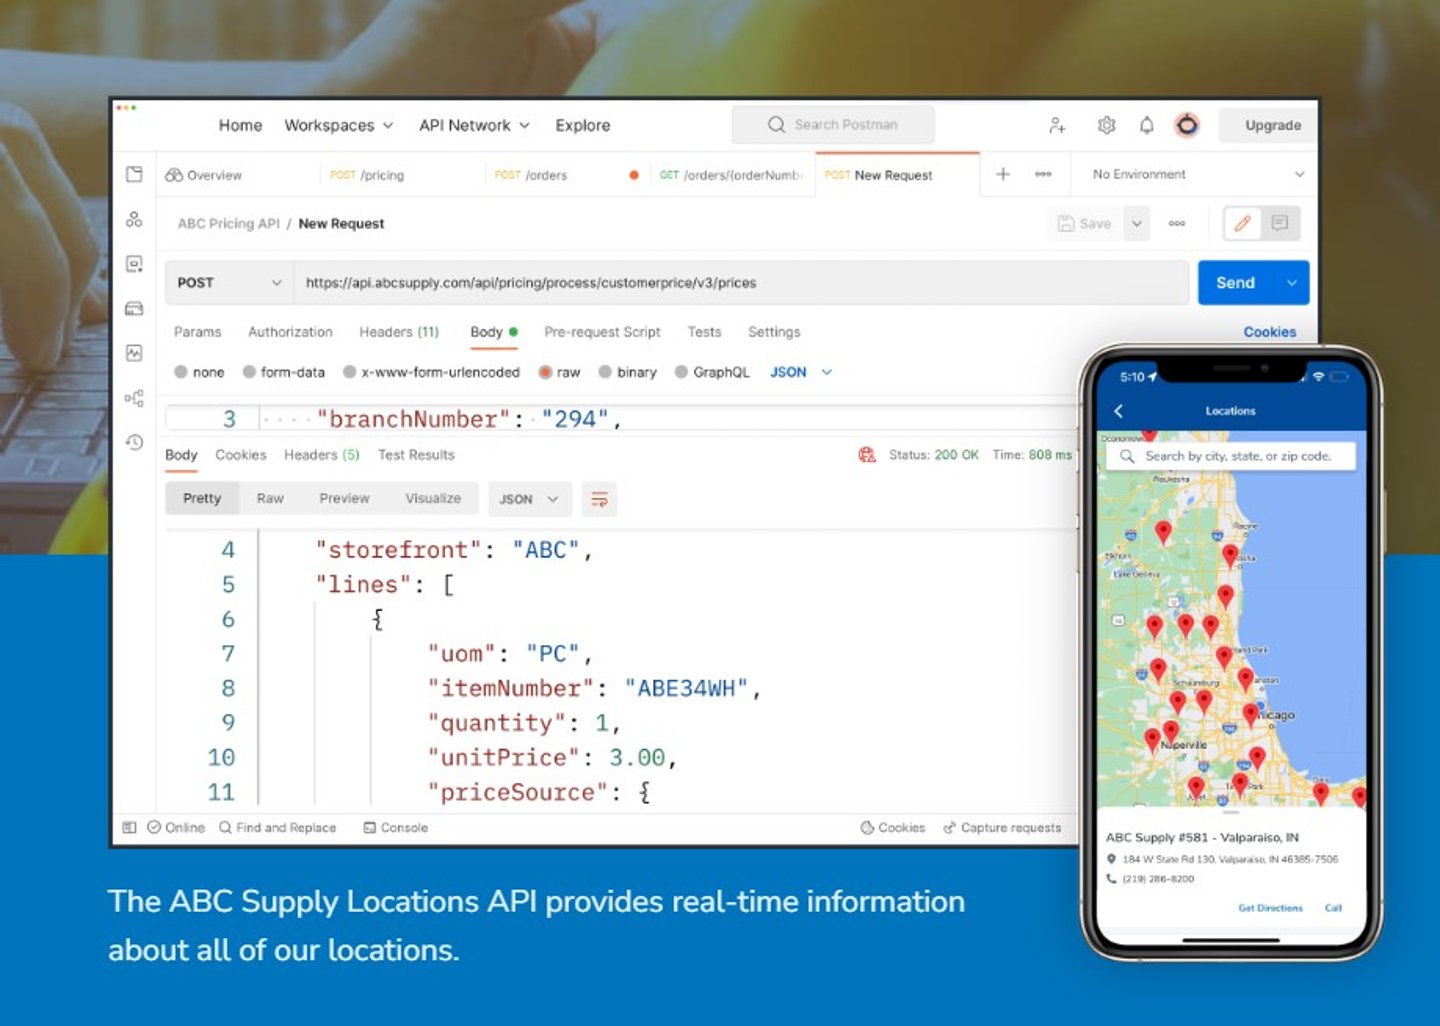Open the Pre-request Script tab

click(602, 332)
